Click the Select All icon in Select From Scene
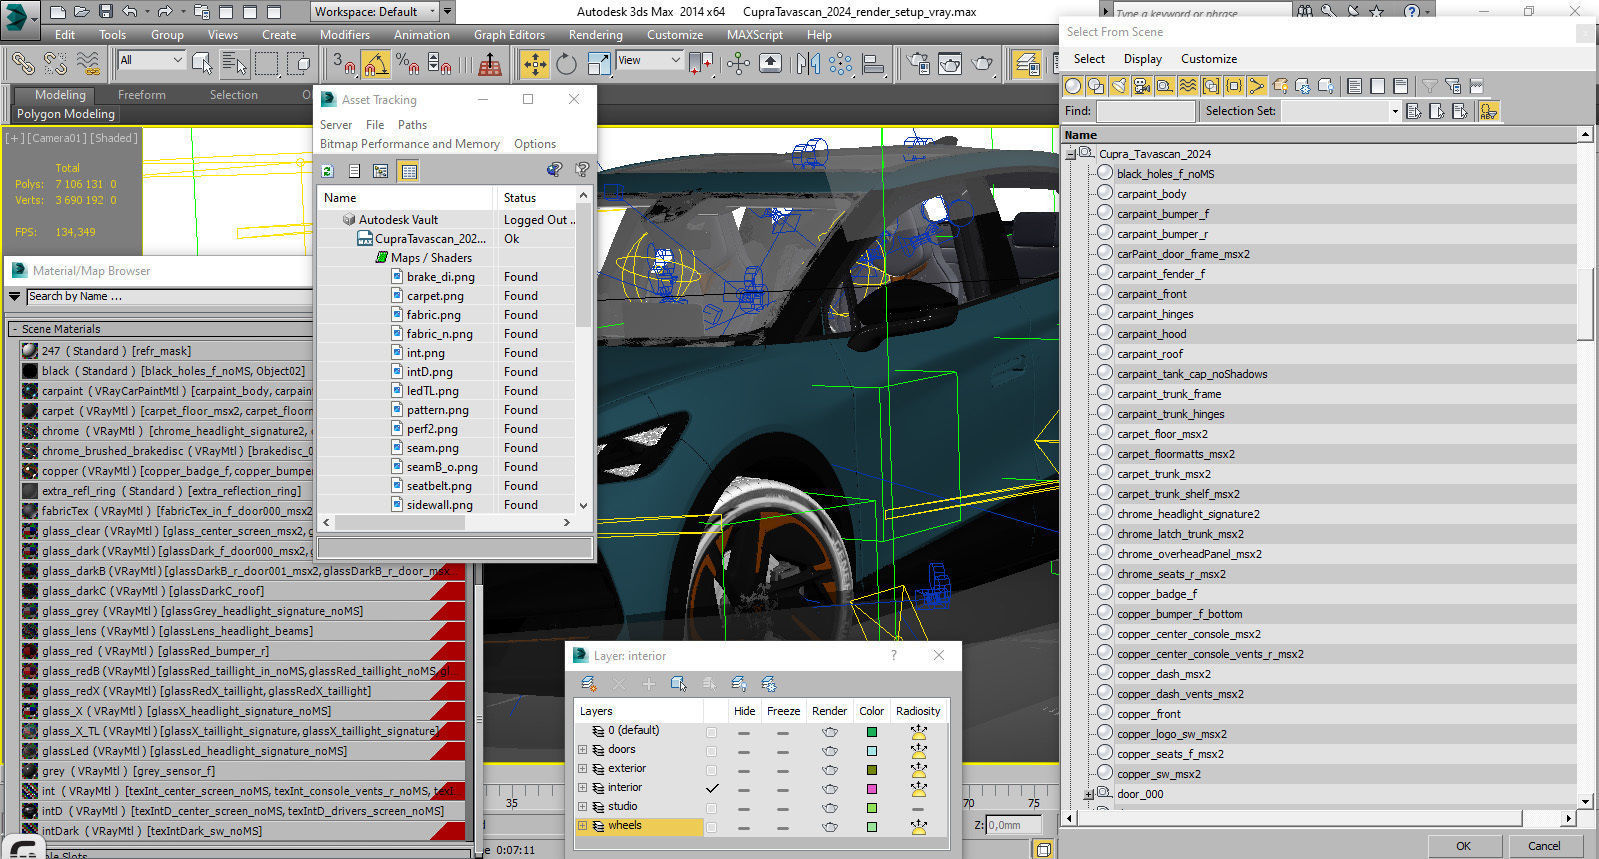The width and height of the screenshot is (1599, 859). [x=1414, y=111]
